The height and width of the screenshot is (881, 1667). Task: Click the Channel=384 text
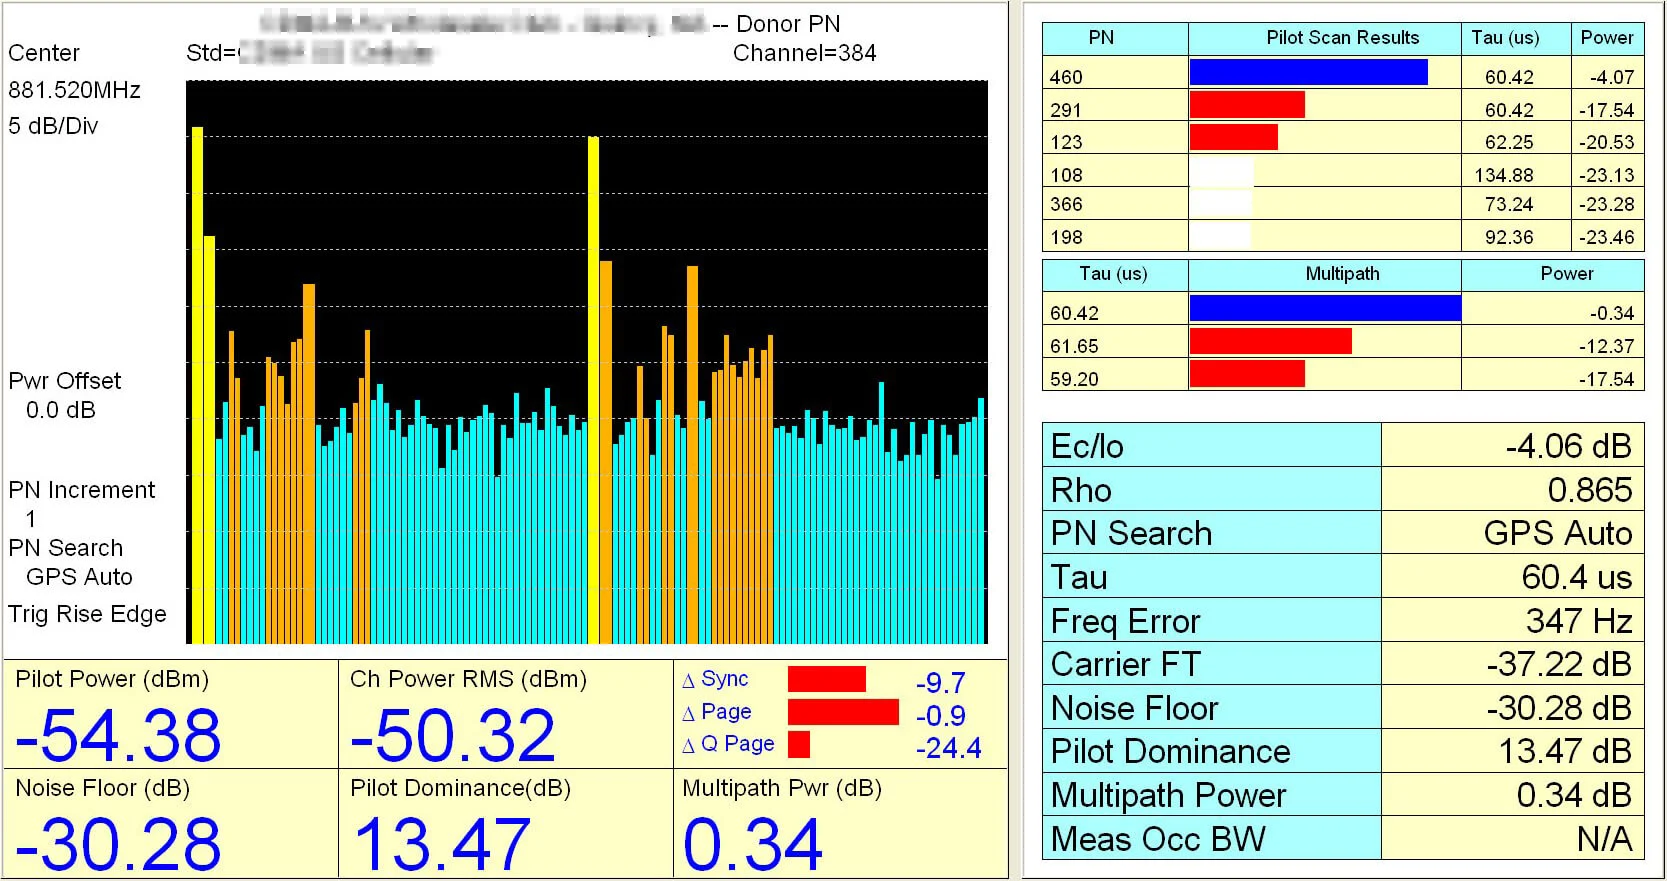(x=805, y=53)
